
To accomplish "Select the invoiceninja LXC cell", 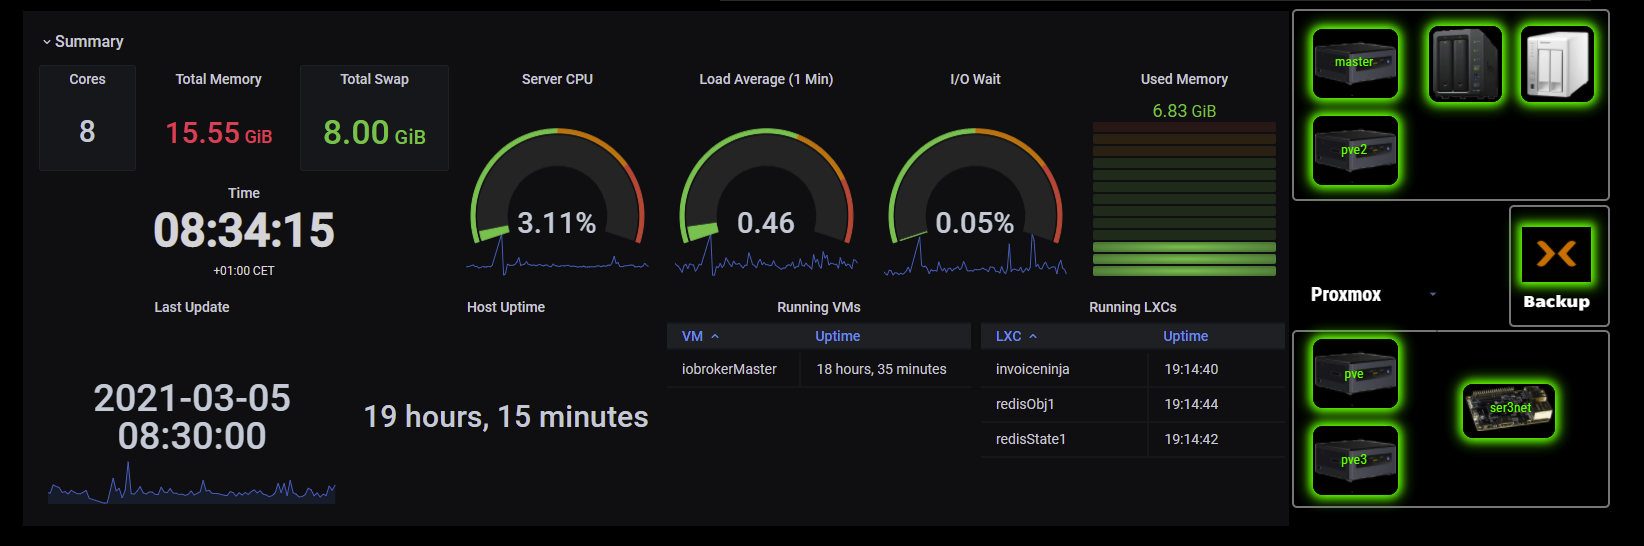I will pos(1032,369).
